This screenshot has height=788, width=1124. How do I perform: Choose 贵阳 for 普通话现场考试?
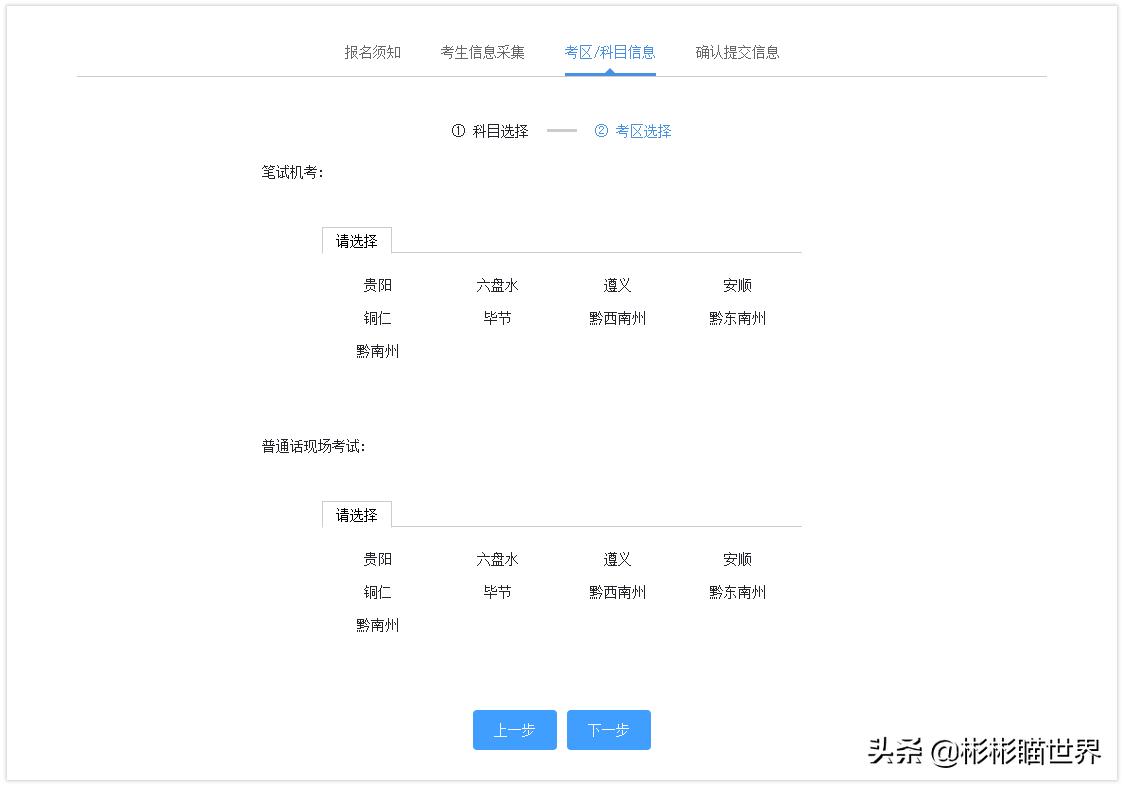(377, 559)
